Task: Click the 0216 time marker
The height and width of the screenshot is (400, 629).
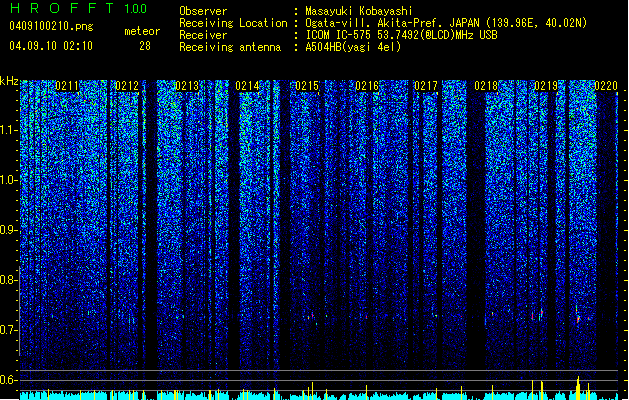Action: [367, 86]
